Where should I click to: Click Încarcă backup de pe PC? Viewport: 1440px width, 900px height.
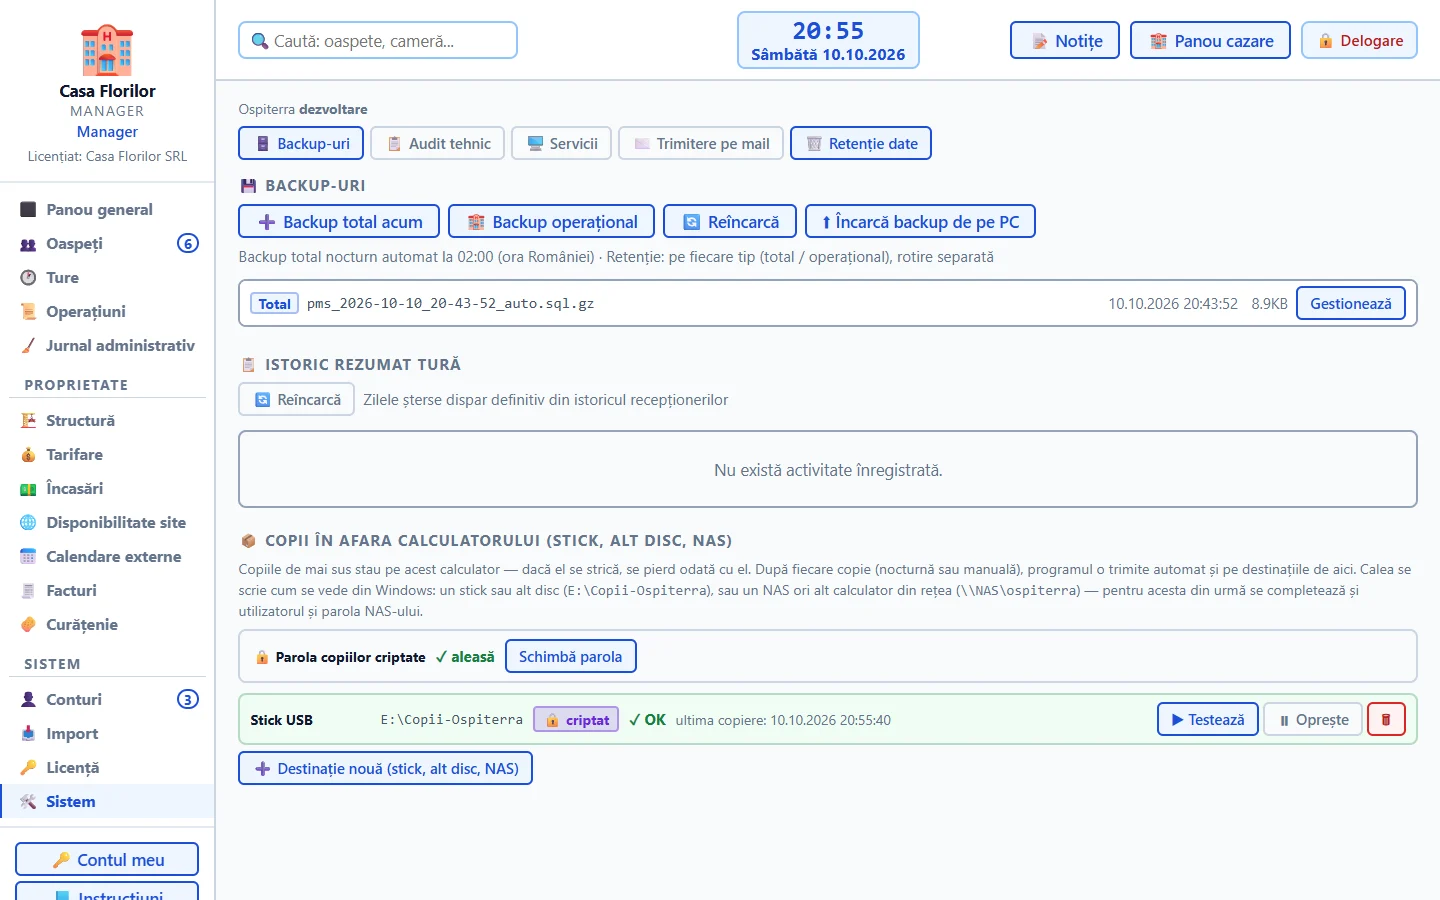[920, 221]
